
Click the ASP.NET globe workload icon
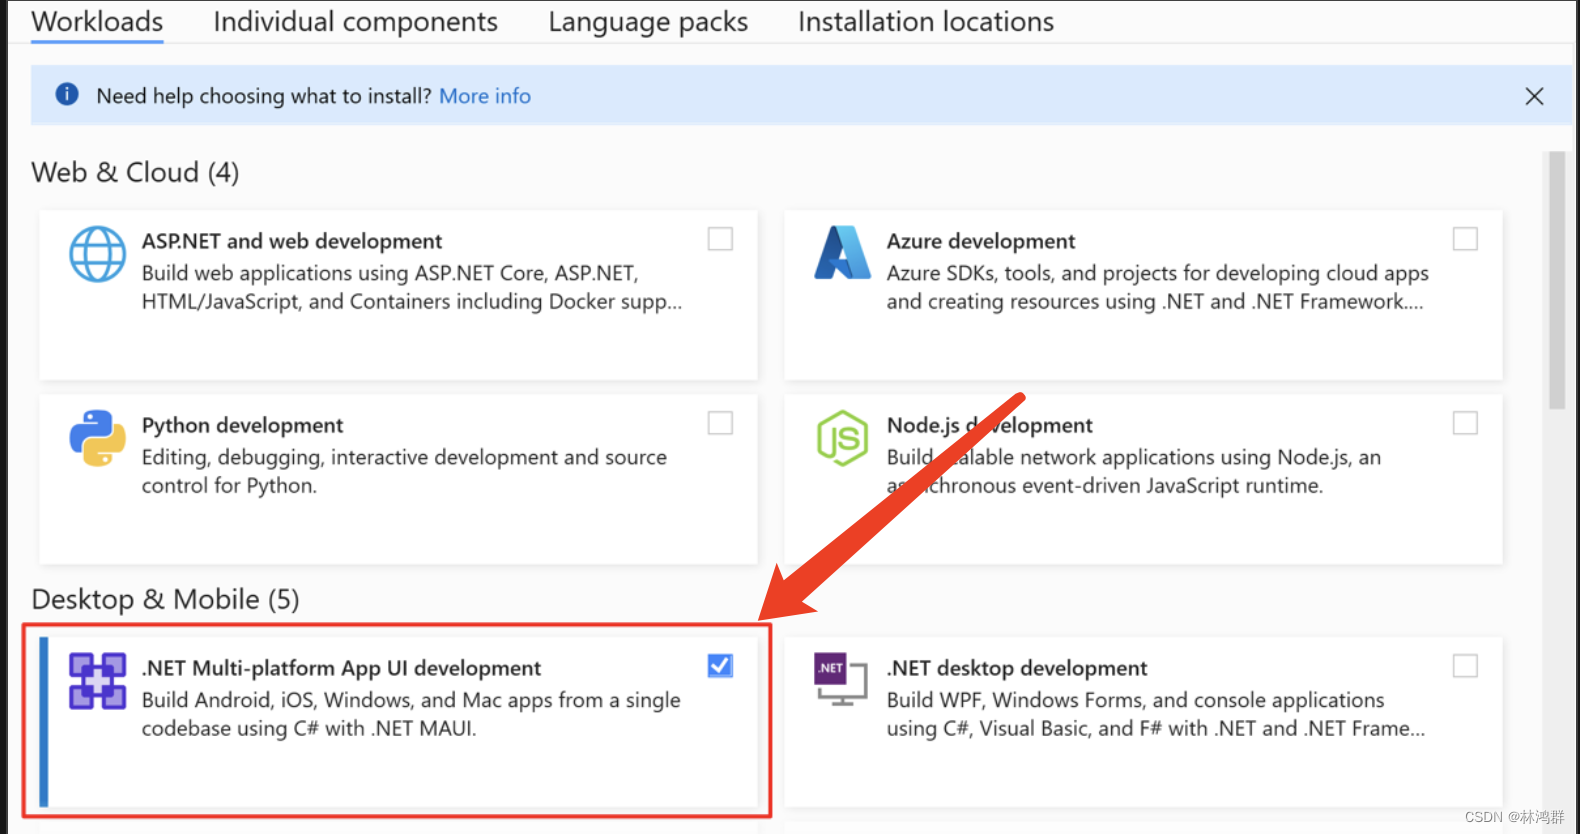[97, 254]
